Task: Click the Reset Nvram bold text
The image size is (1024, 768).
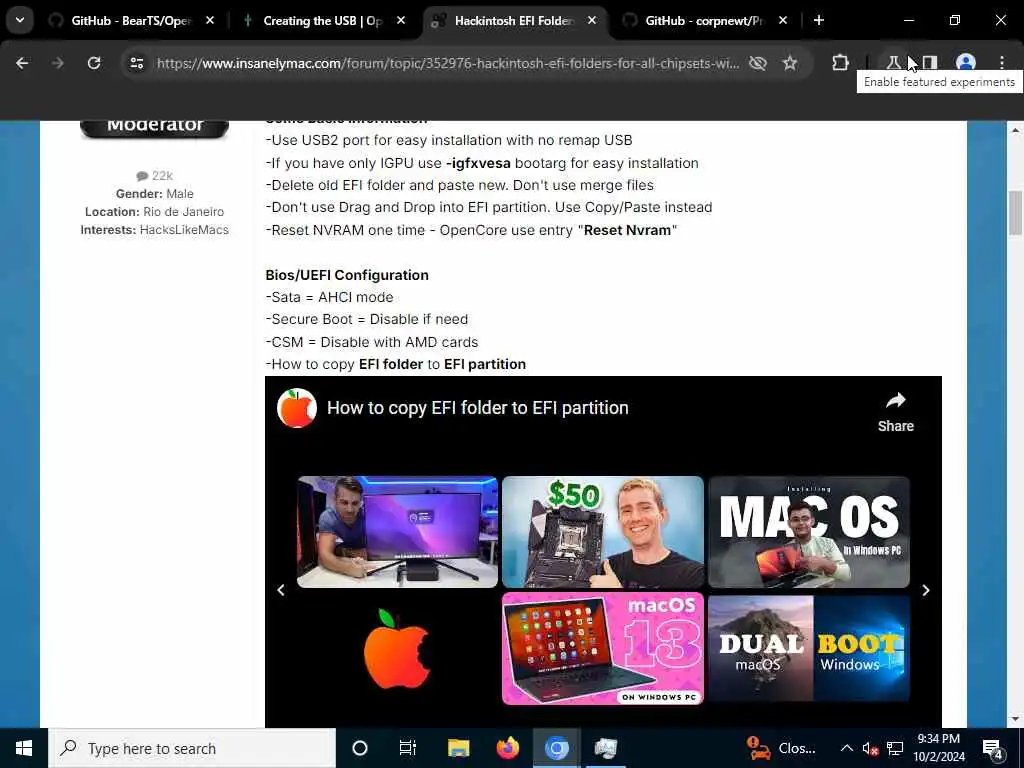Action: 627,231
